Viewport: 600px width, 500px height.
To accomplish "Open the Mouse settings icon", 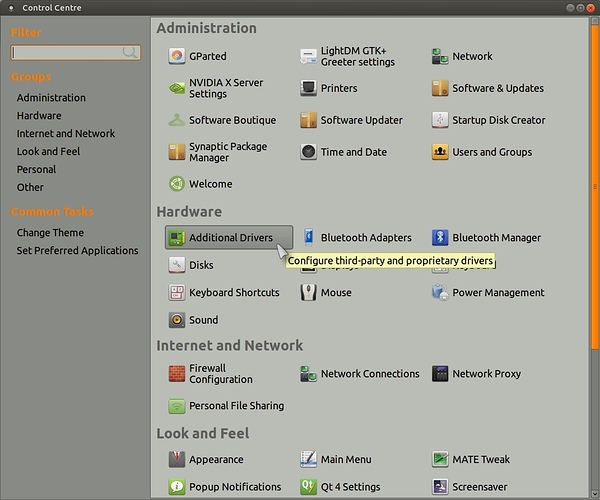I will [x=308, y=293].
